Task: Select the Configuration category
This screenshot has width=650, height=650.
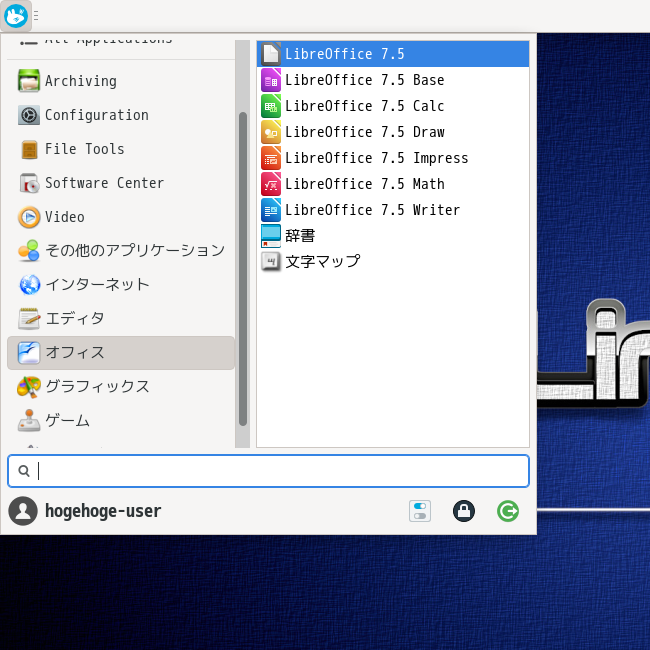Action: [x=121, y=115]
